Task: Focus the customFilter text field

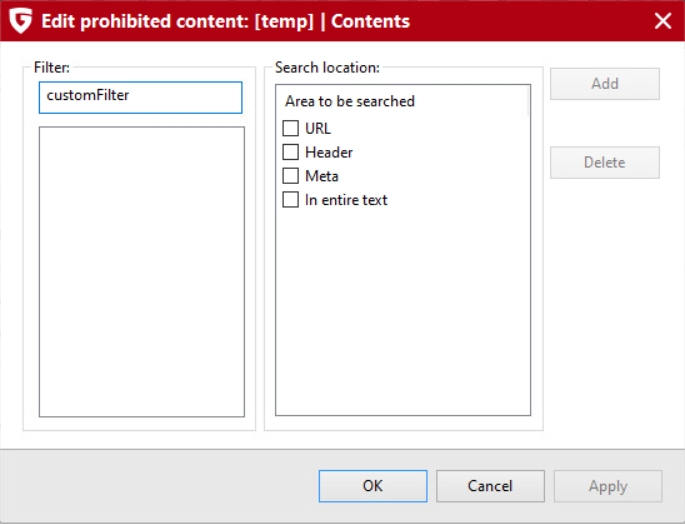Action: click(140, 97)
